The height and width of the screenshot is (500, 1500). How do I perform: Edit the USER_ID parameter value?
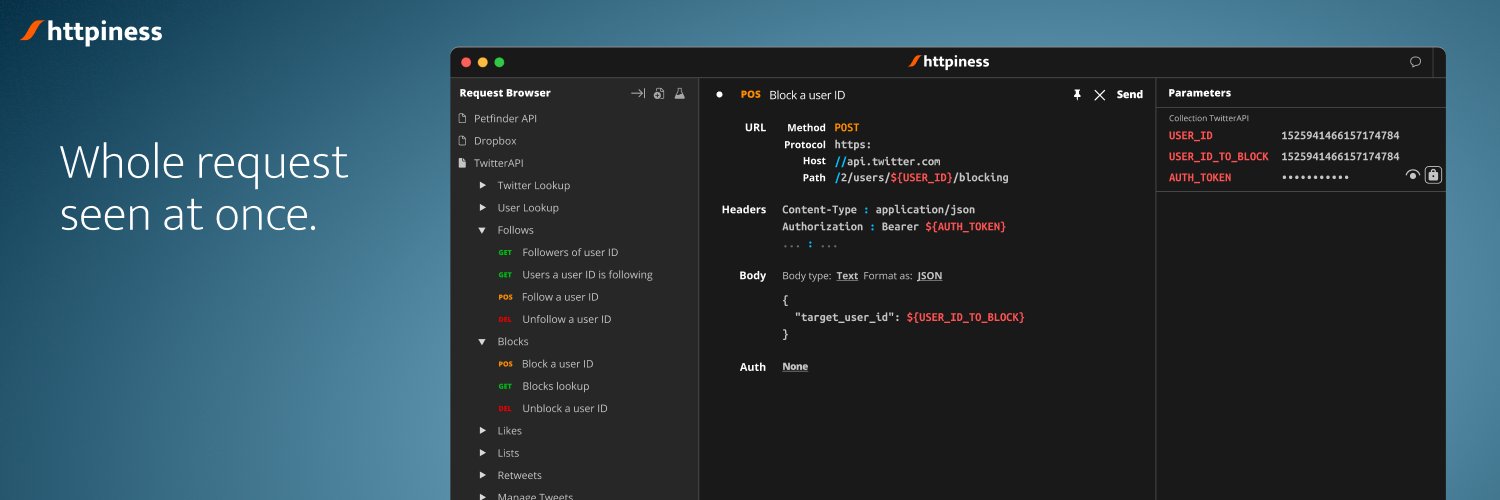1340,136
